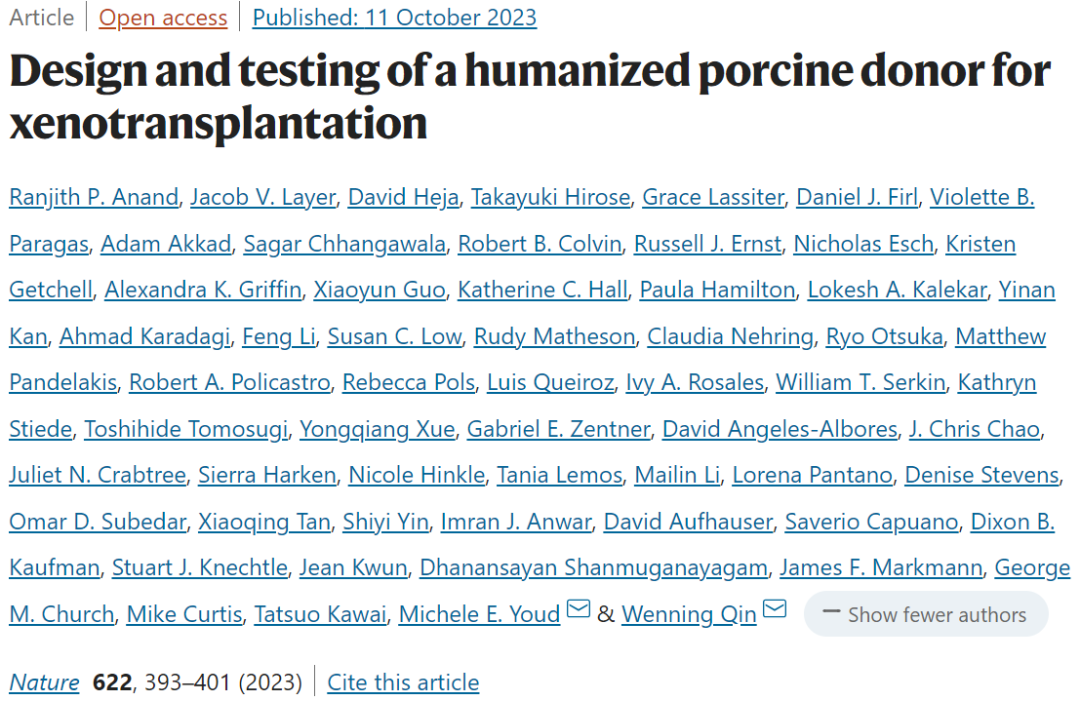Click email envelope icon after Michele E. Youd
The width and height of the screenshot is (1080, 701).
coord(578,609)
